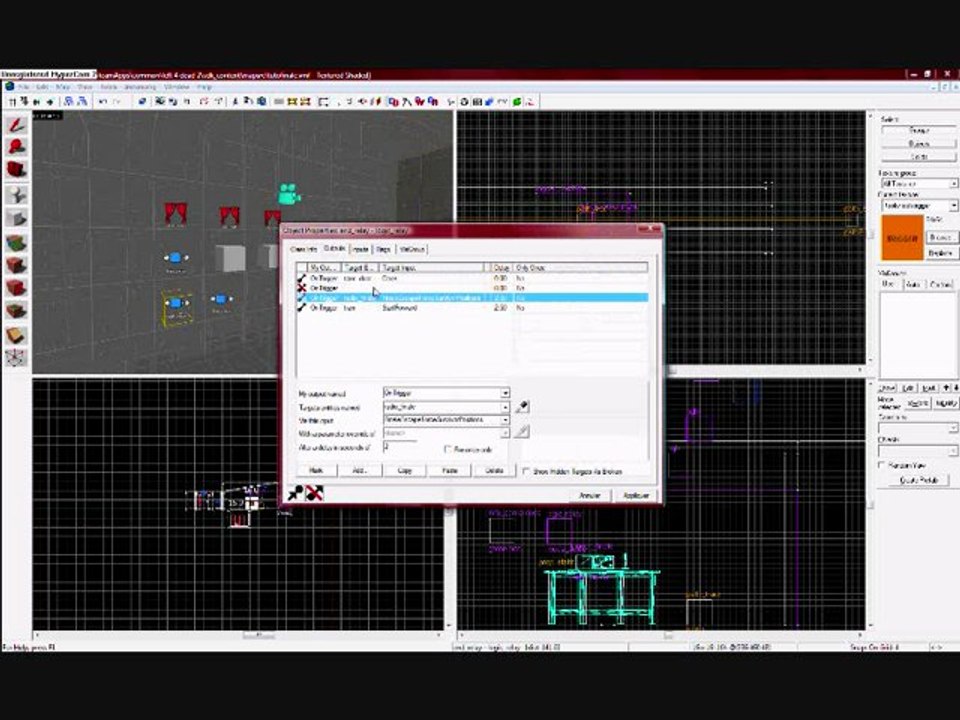Open the Map menu
This screenshot has width=960, height=720.
coord(62,87)
